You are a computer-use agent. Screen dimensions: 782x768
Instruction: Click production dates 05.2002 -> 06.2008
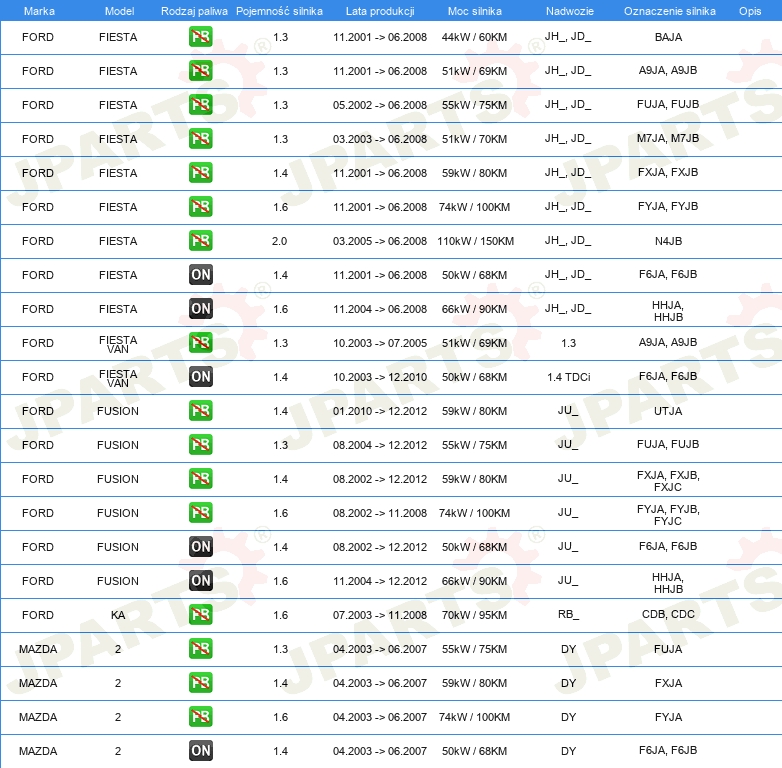(380, 105)
